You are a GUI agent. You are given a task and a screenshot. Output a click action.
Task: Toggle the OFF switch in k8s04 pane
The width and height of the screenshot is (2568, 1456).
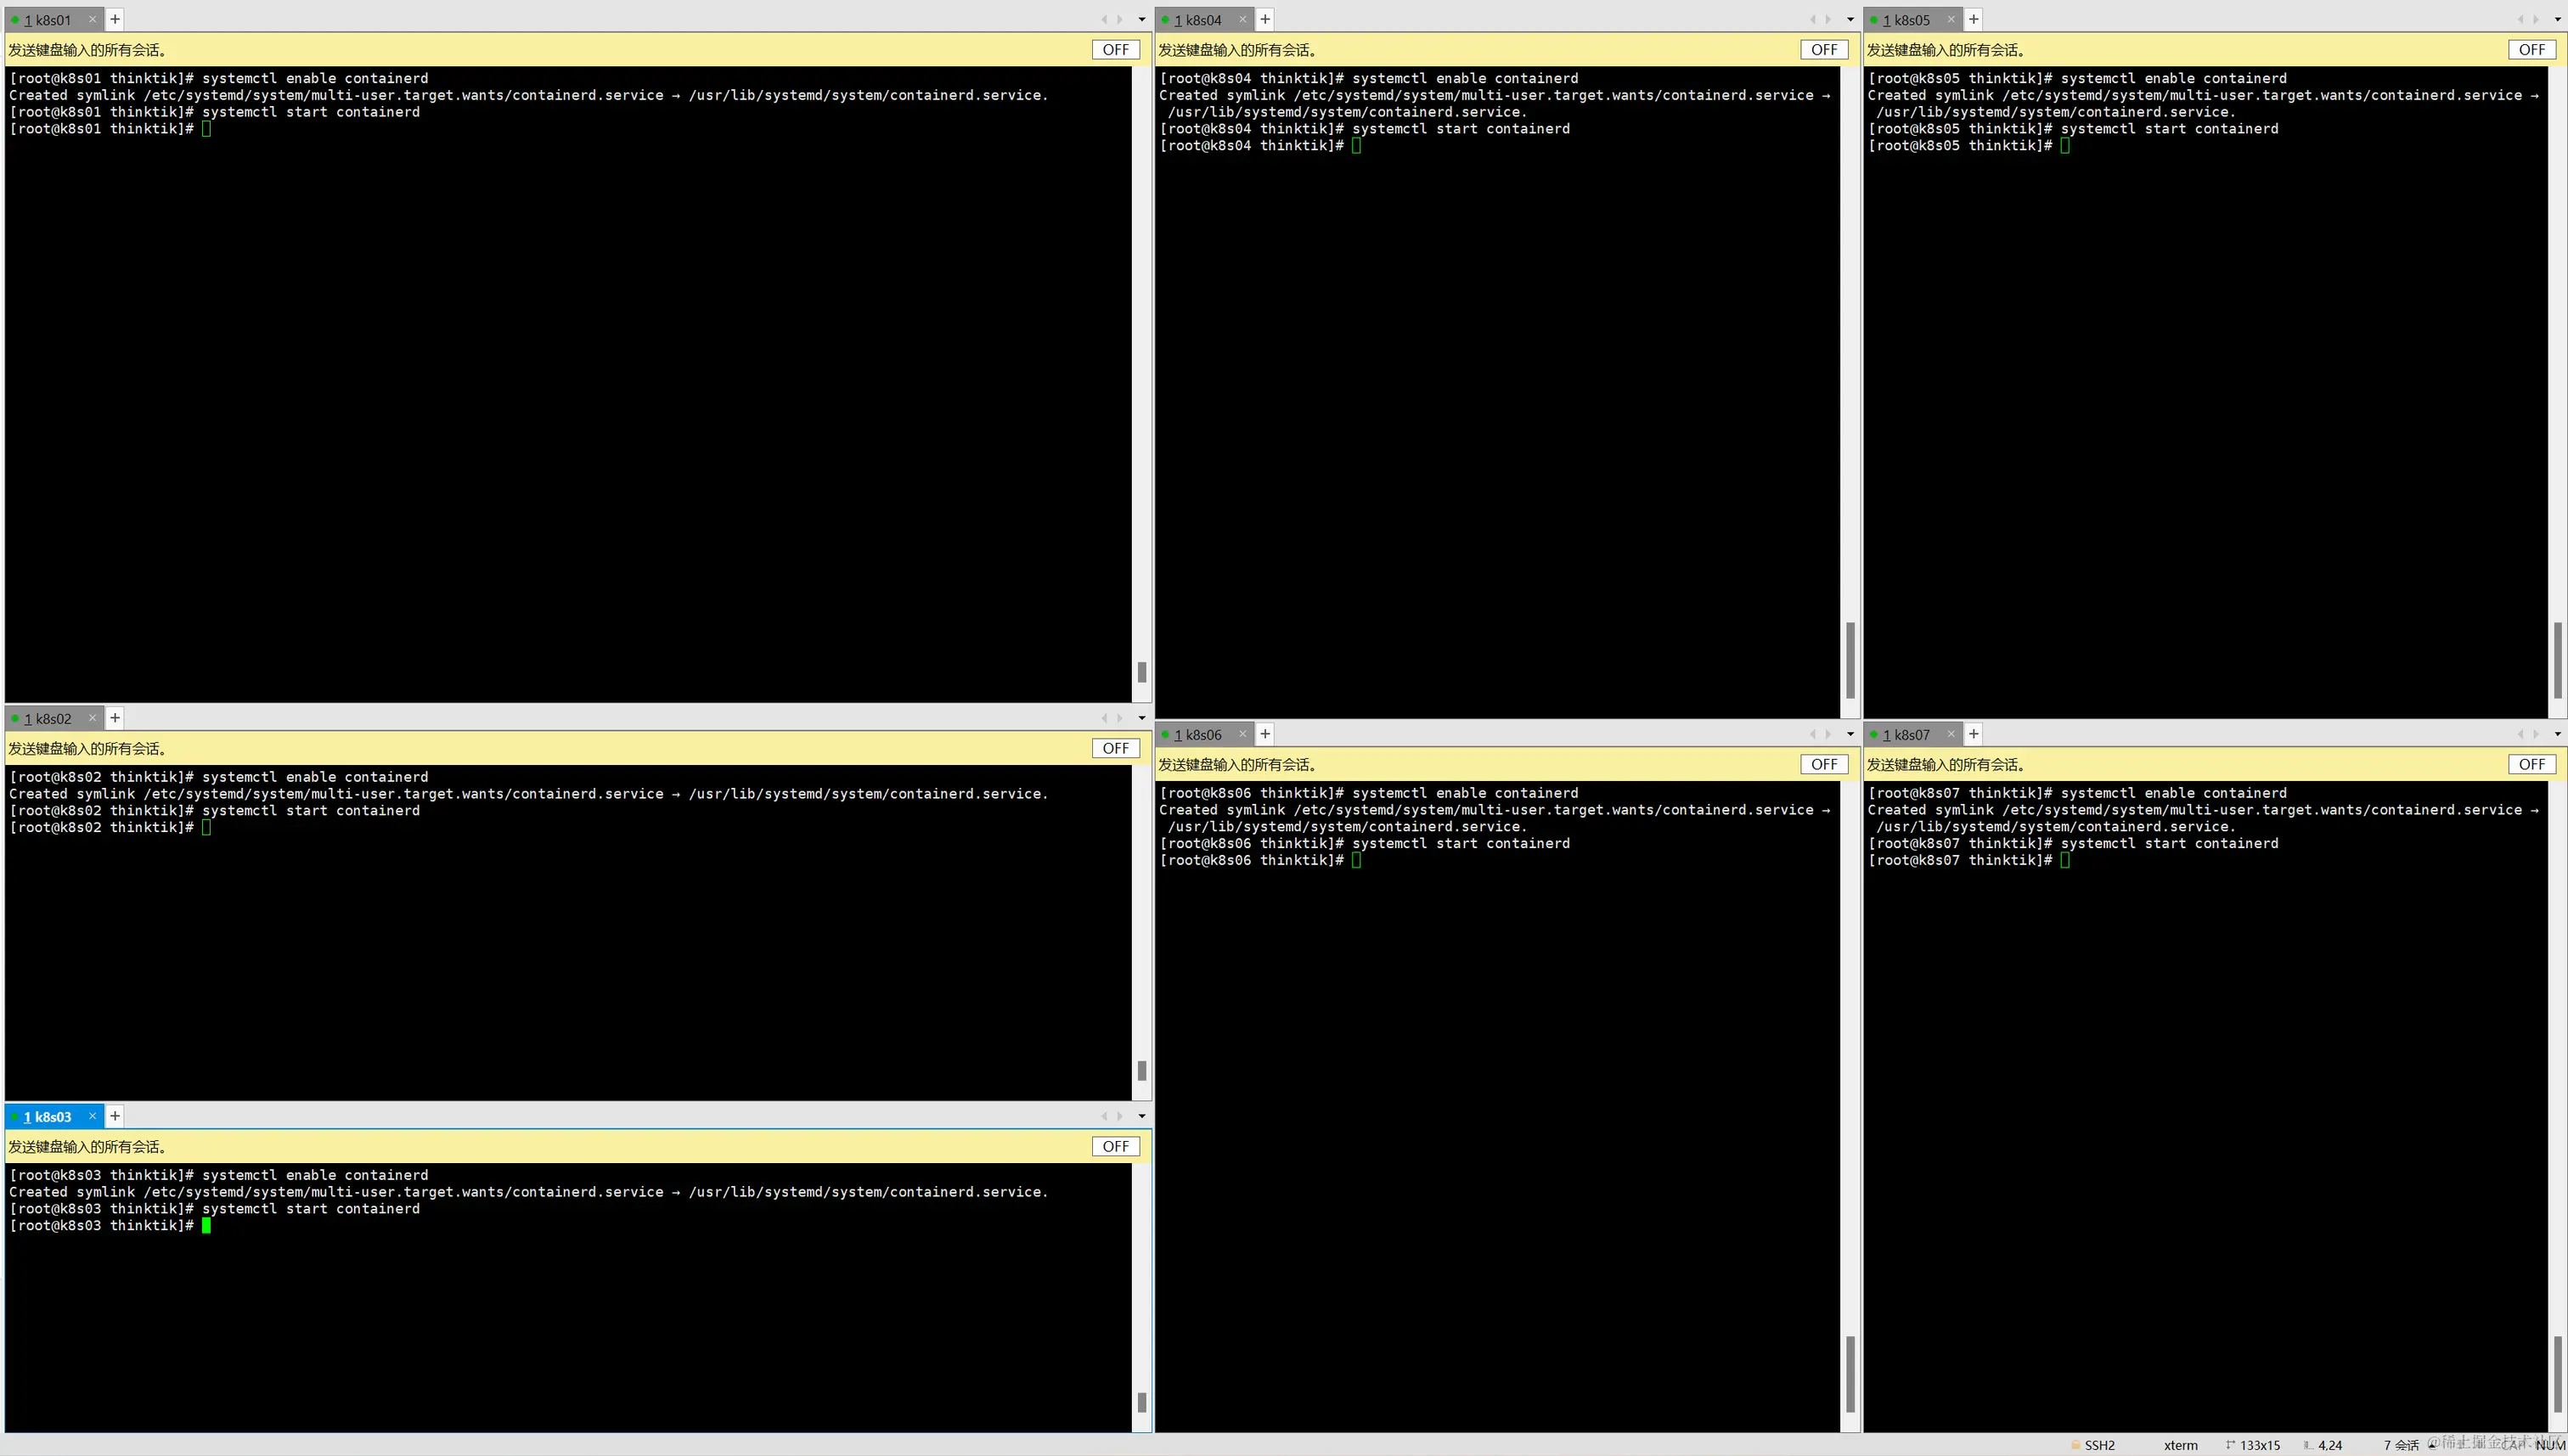point(1823,50)
